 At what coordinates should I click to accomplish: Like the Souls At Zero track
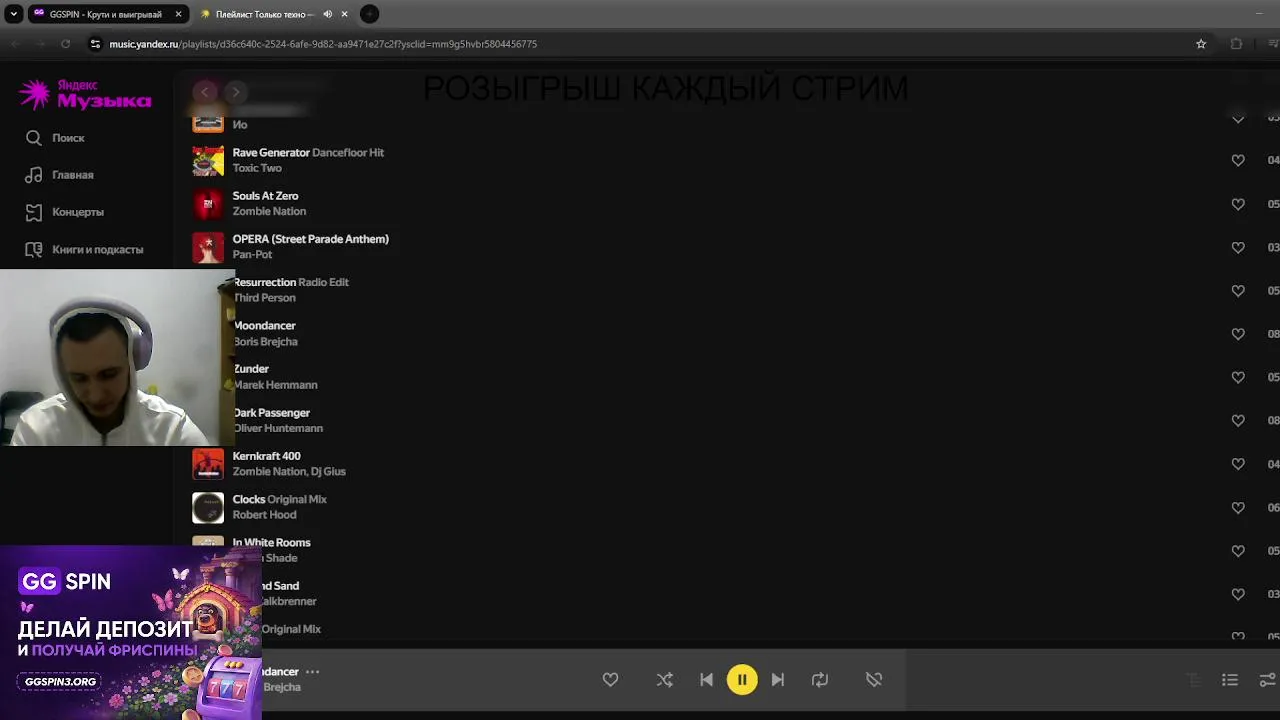coord(1238,204)
